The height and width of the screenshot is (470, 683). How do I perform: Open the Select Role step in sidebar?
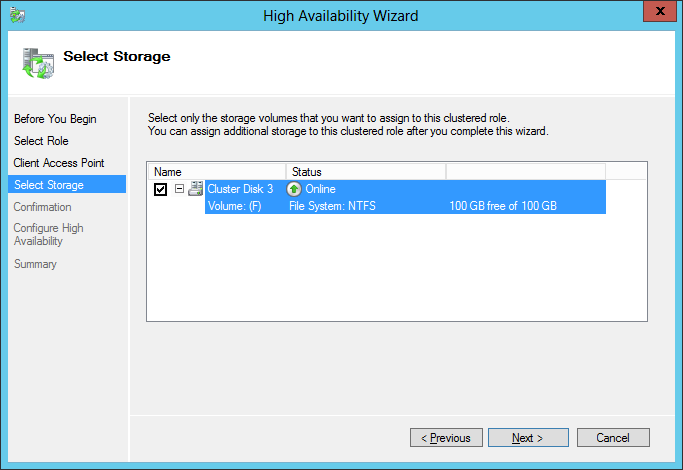click(x=41, y=141)
